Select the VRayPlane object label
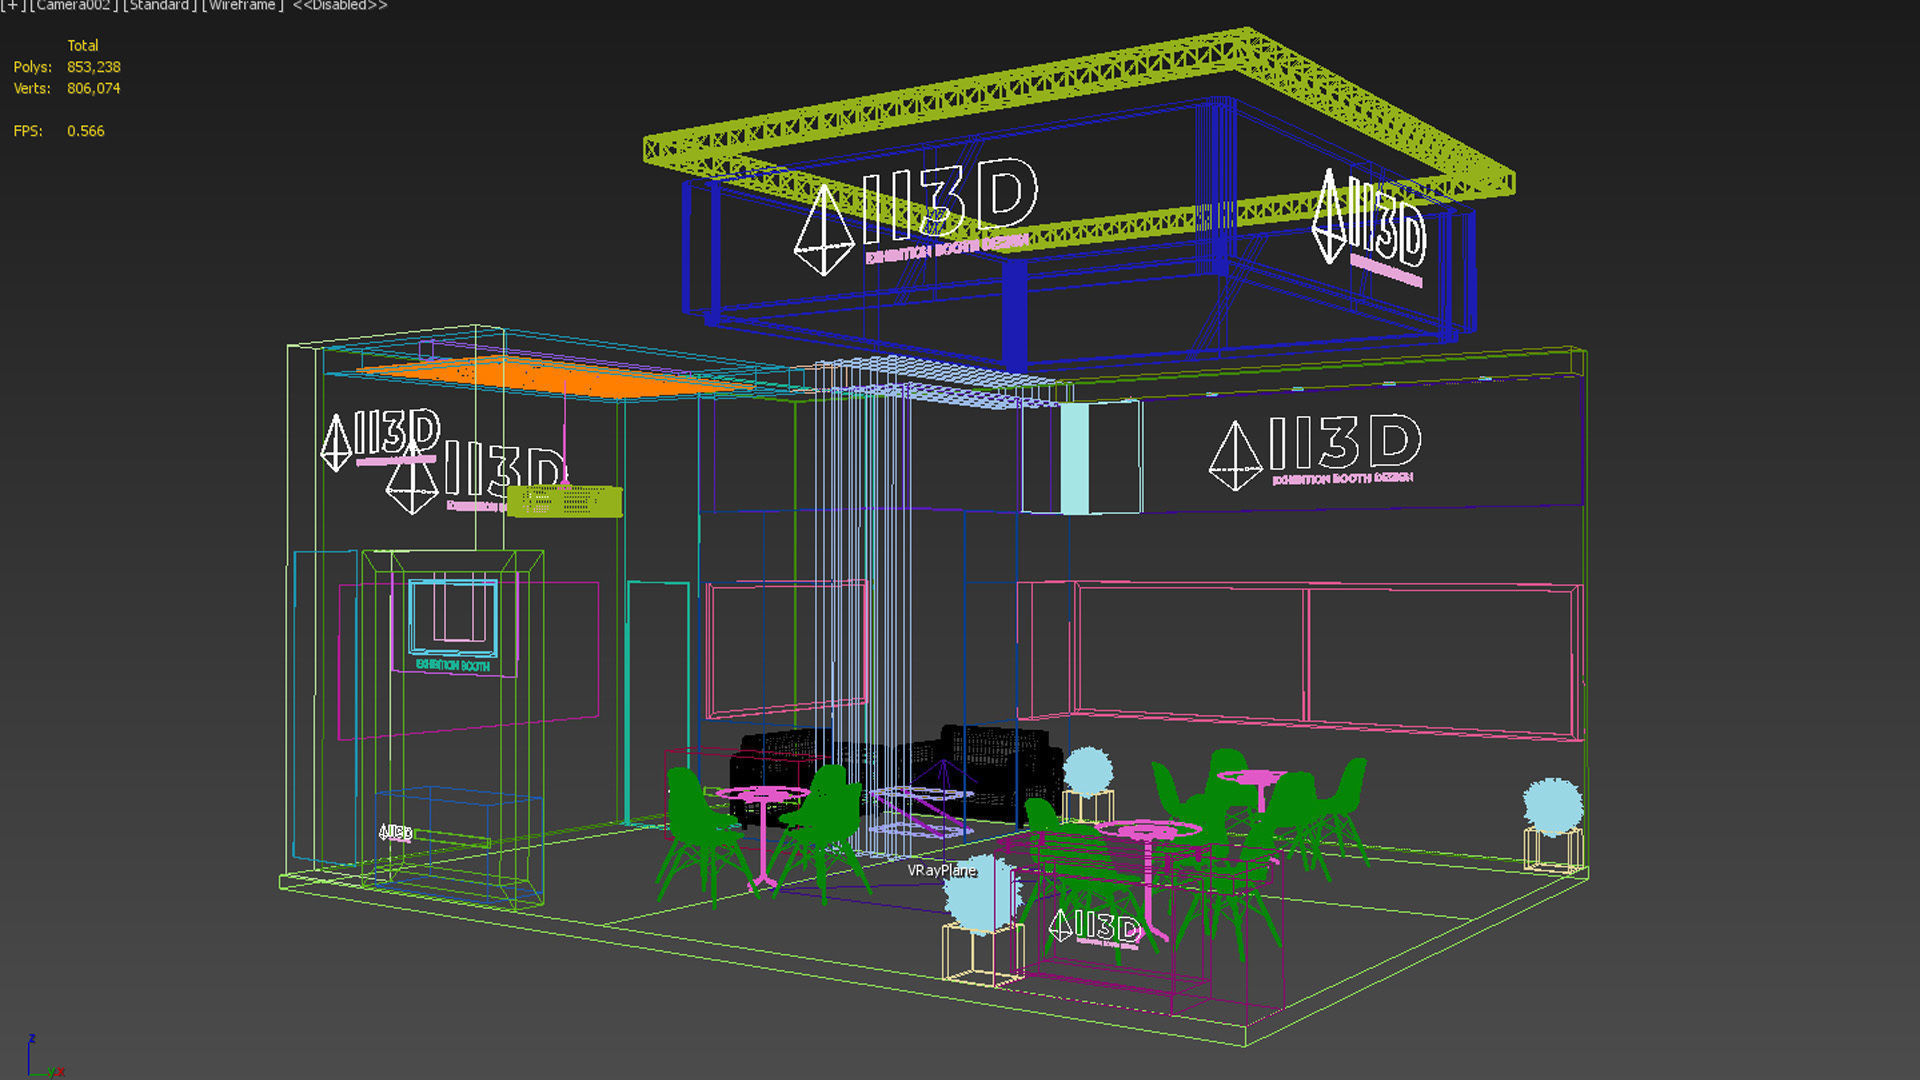The height and width of the screenshot is (1080, 1920). pyautogui.click(x=941, y=870)
